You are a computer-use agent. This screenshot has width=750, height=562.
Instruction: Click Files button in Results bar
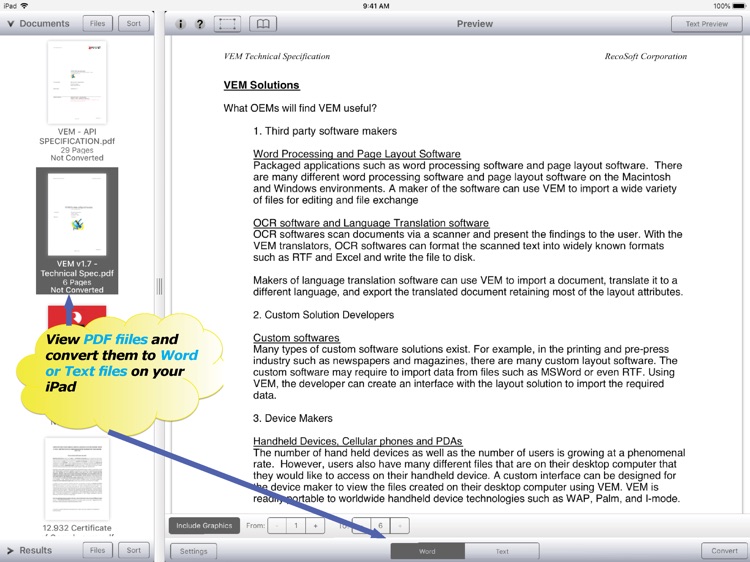pos(98,550)
